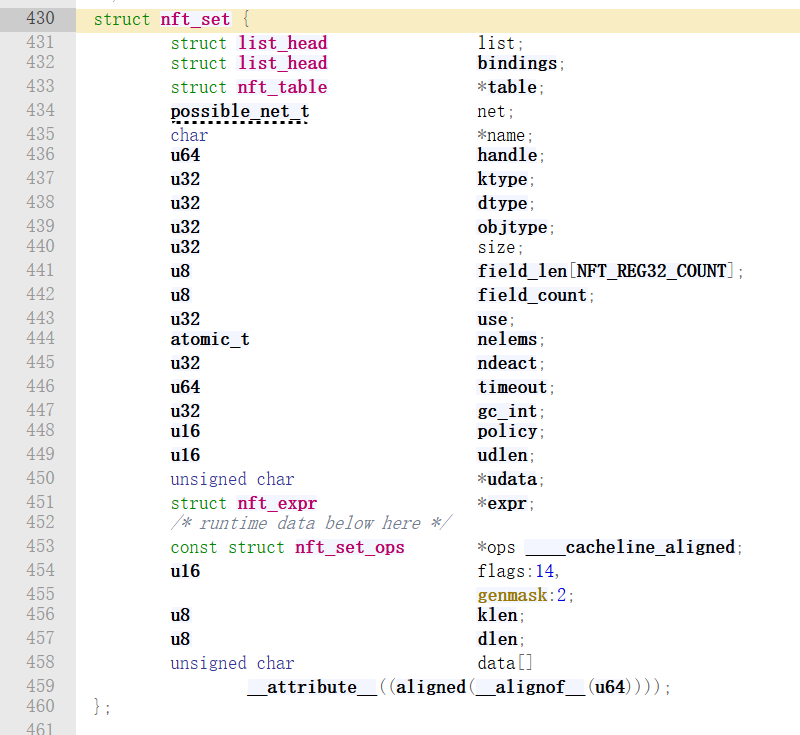This screenshot has height=735, width=800.
Task: Click u8 type on line 441
Action: point(180,271)
